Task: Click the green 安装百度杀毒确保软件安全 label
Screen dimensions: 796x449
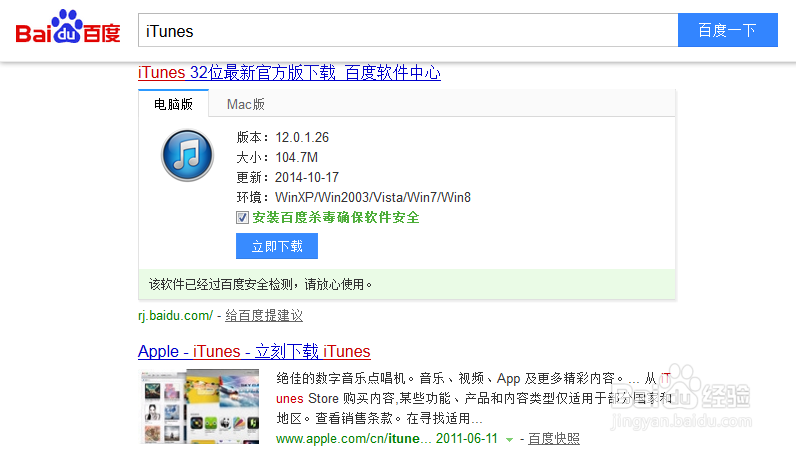Action: coord(336,217)
